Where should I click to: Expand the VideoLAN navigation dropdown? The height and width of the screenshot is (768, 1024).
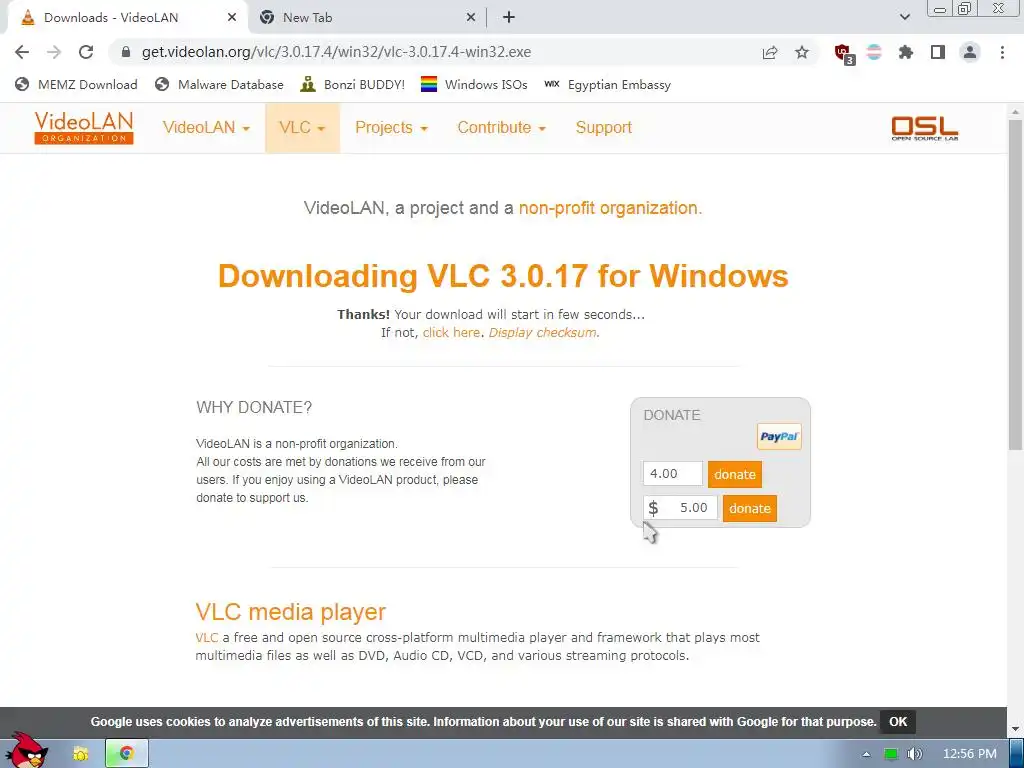point(206,127)
